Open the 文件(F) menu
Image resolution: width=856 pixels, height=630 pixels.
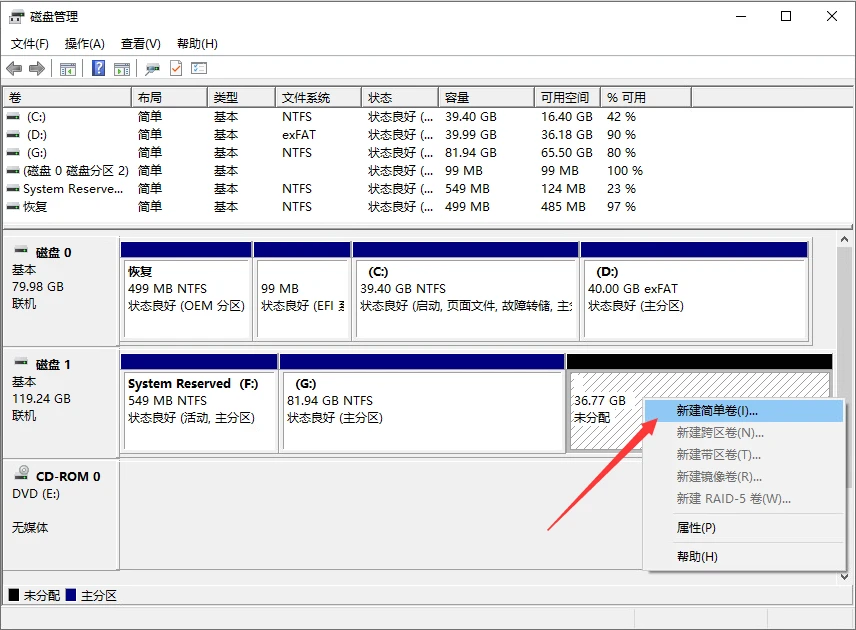pos(29,43)
